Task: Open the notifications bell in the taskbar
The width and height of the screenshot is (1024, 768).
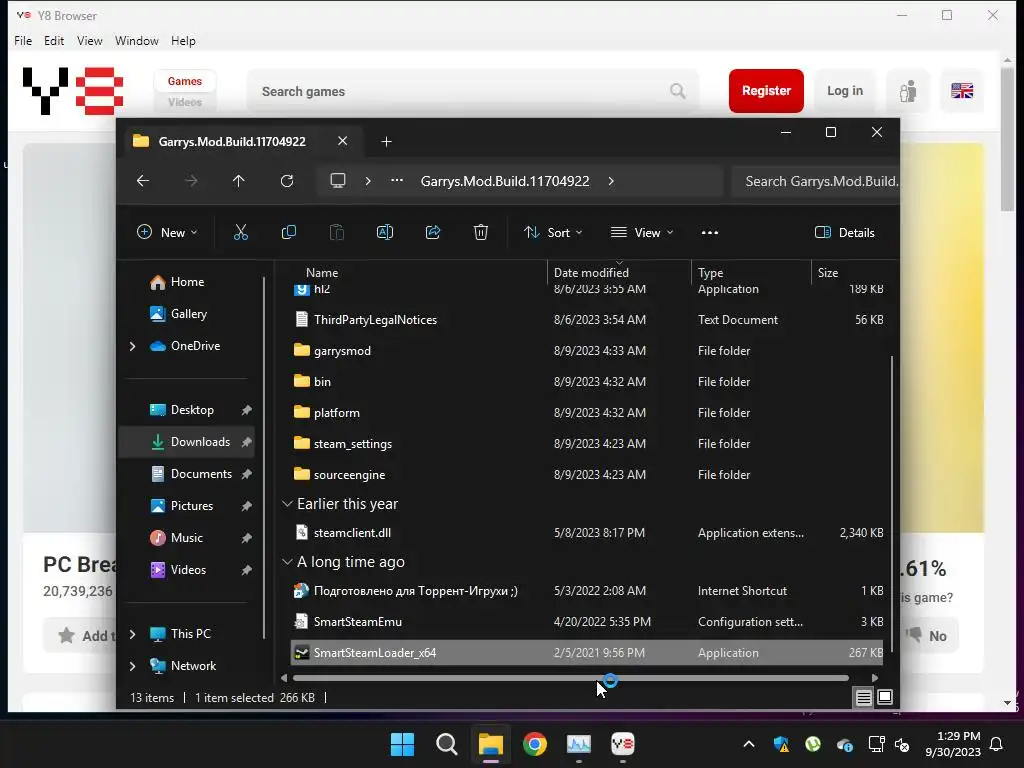Action: click(x=997, y=744)
